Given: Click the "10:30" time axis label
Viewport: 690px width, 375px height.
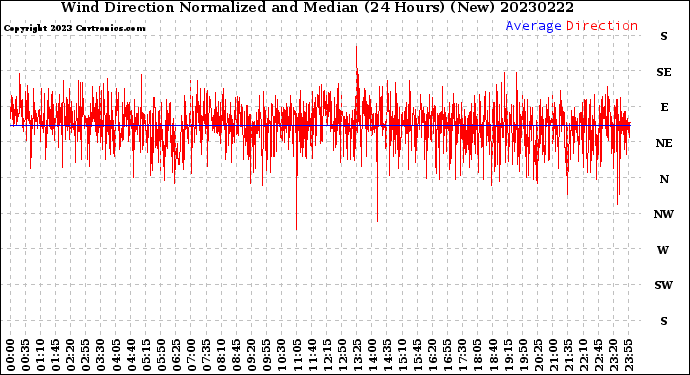Looking at the screenshot, I should pyautogui.click(x=282, y=355).
